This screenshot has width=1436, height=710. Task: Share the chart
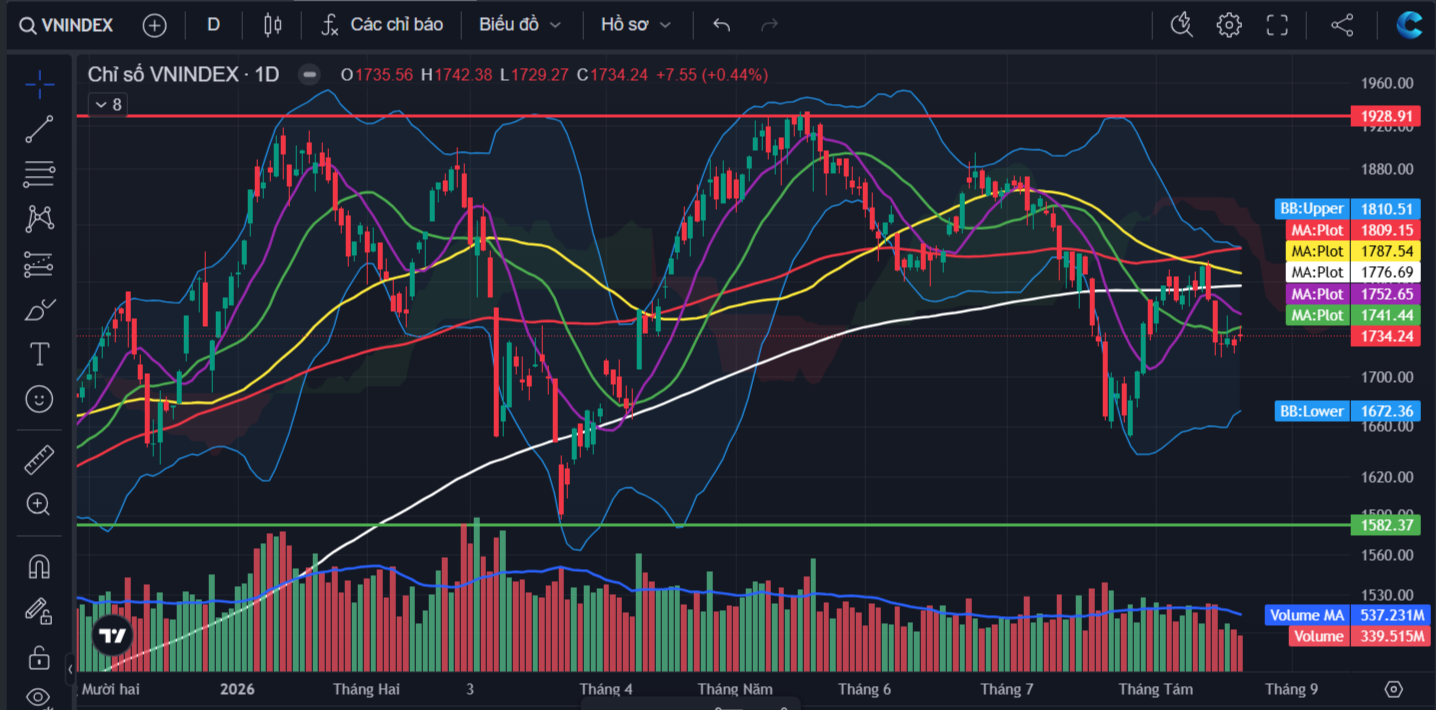click(1342, 25)
